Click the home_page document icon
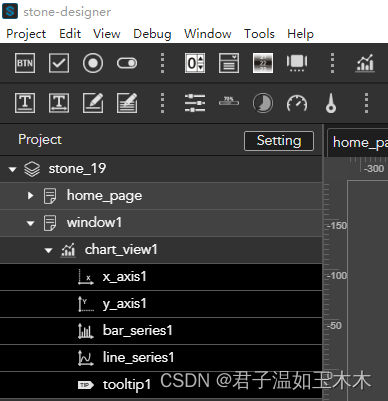Screen dimensions: 388x401 pyautogui.click(x=50, y=196)
